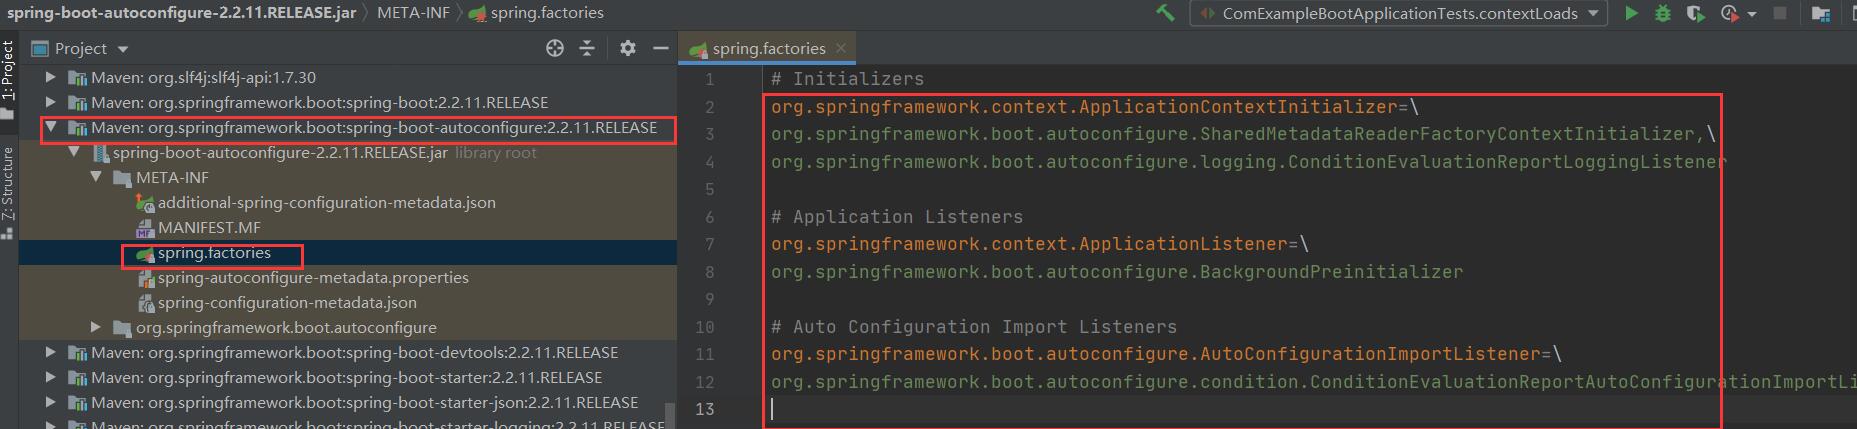Run the contextLoads configuration

coord(1631,13)
